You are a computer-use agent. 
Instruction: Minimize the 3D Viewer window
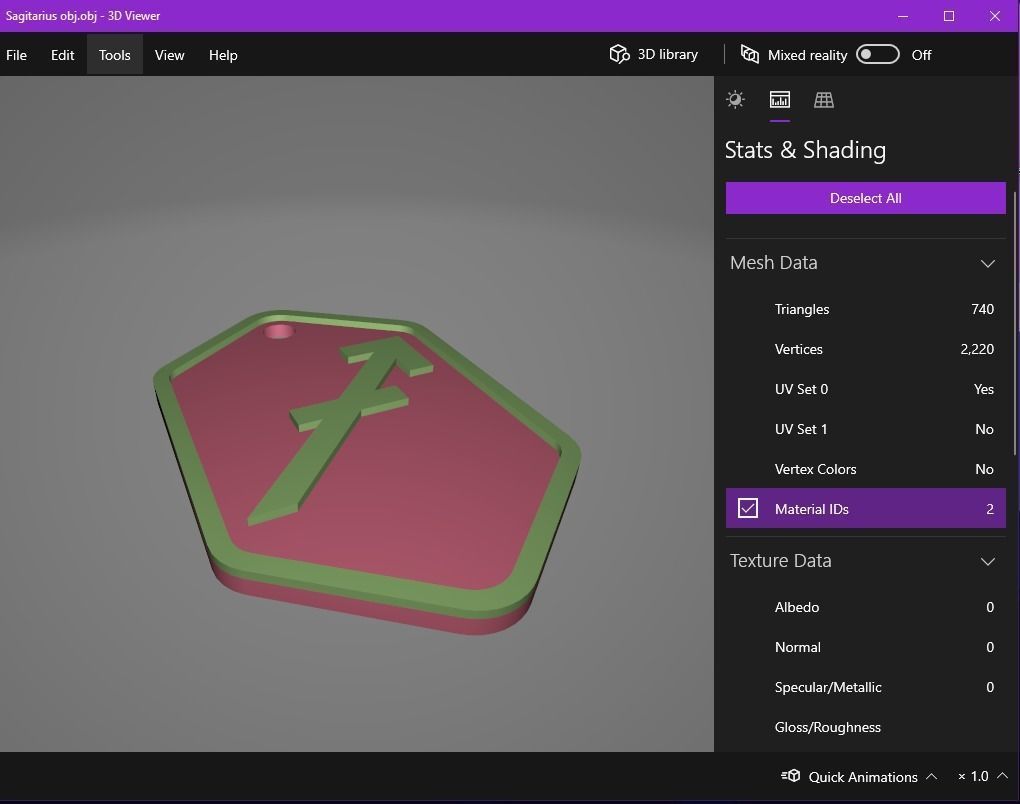(903, 16)
